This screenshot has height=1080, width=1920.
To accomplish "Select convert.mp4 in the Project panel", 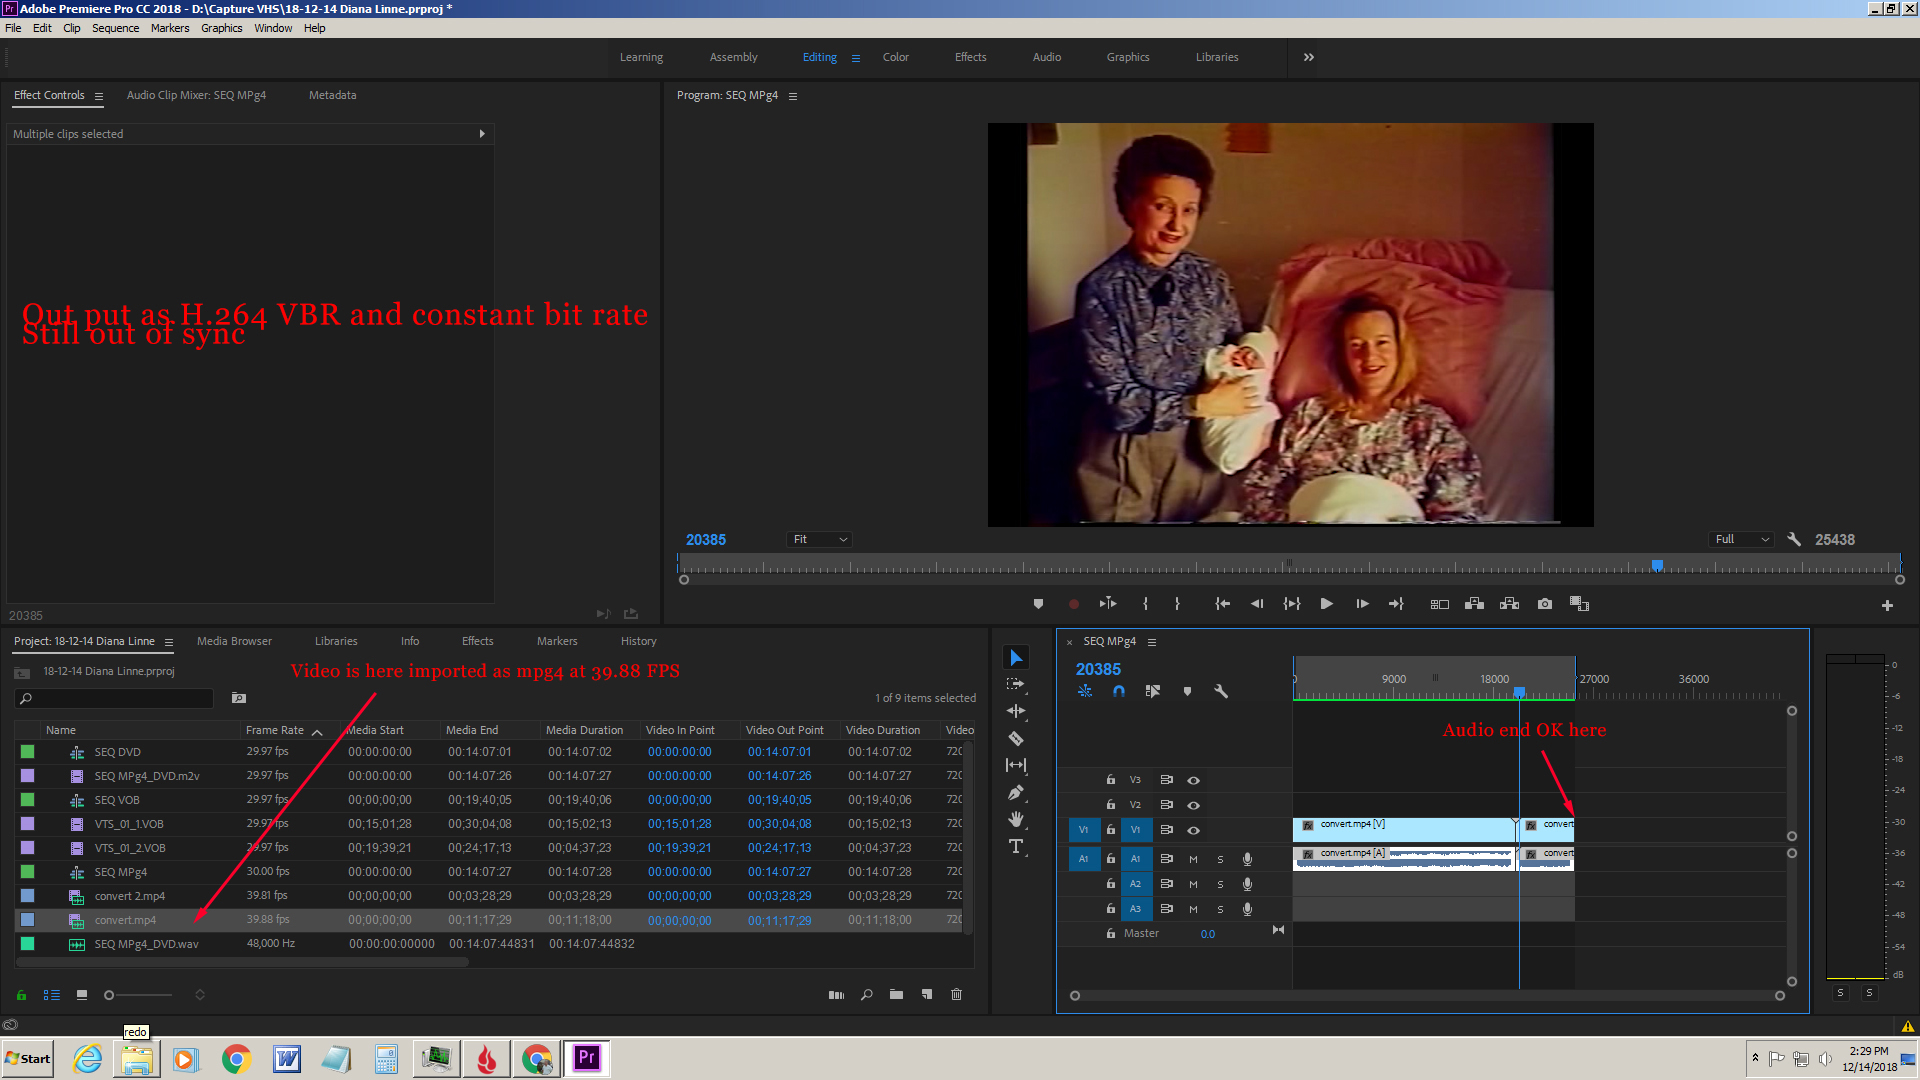I will (125, 919).
